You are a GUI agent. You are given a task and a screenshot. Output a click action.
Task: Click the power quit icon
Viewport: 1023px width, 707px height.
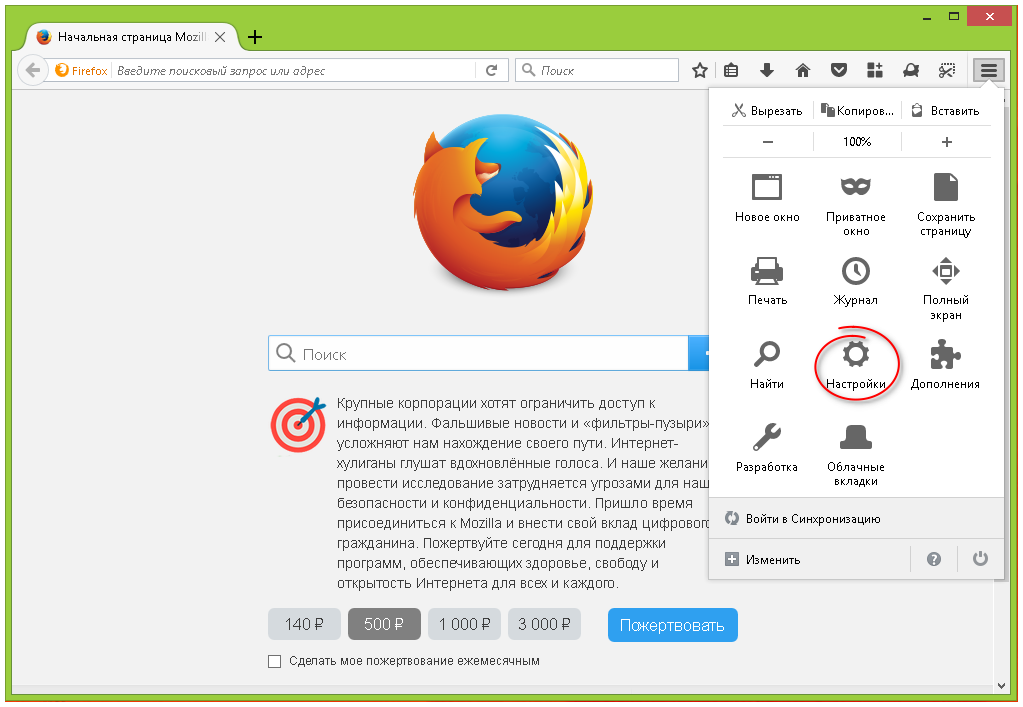coord(980,559)
